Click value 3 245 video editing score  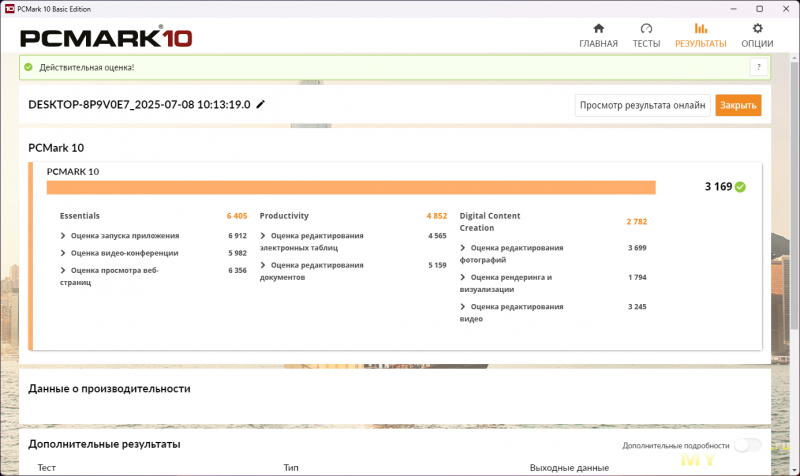coord(637,307)
